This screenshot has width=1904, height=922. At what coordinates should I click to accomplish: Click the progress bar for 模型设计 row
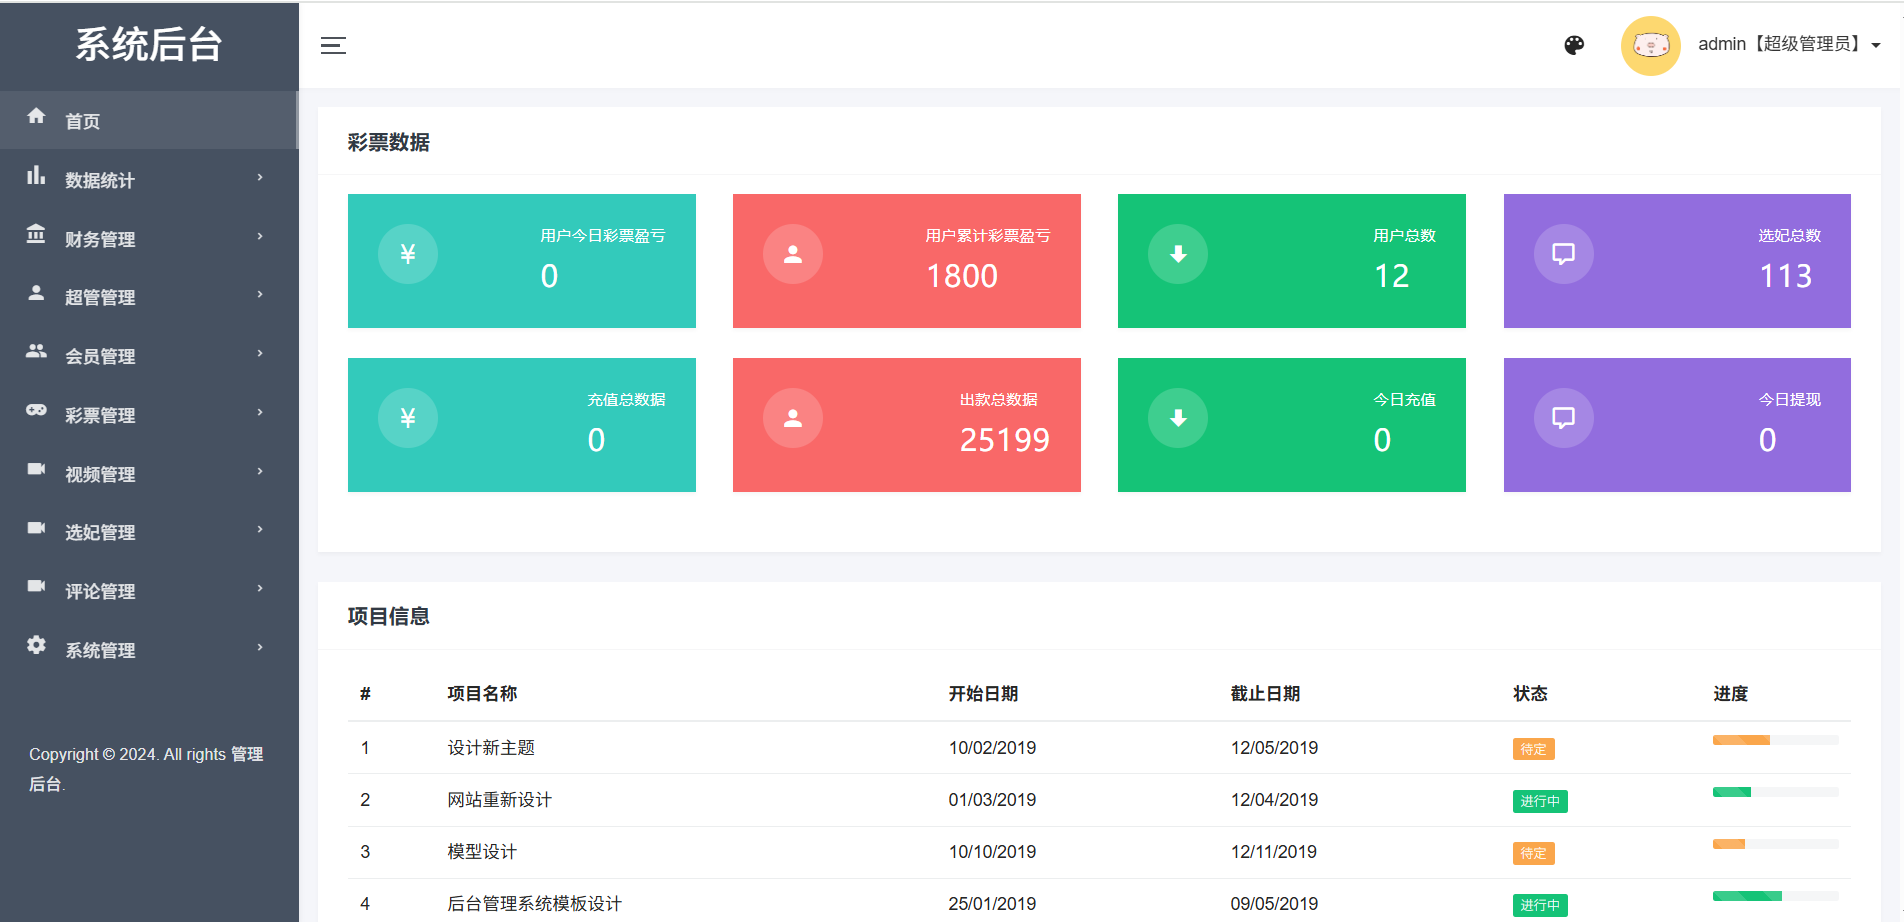click(x=1775, y=844)
